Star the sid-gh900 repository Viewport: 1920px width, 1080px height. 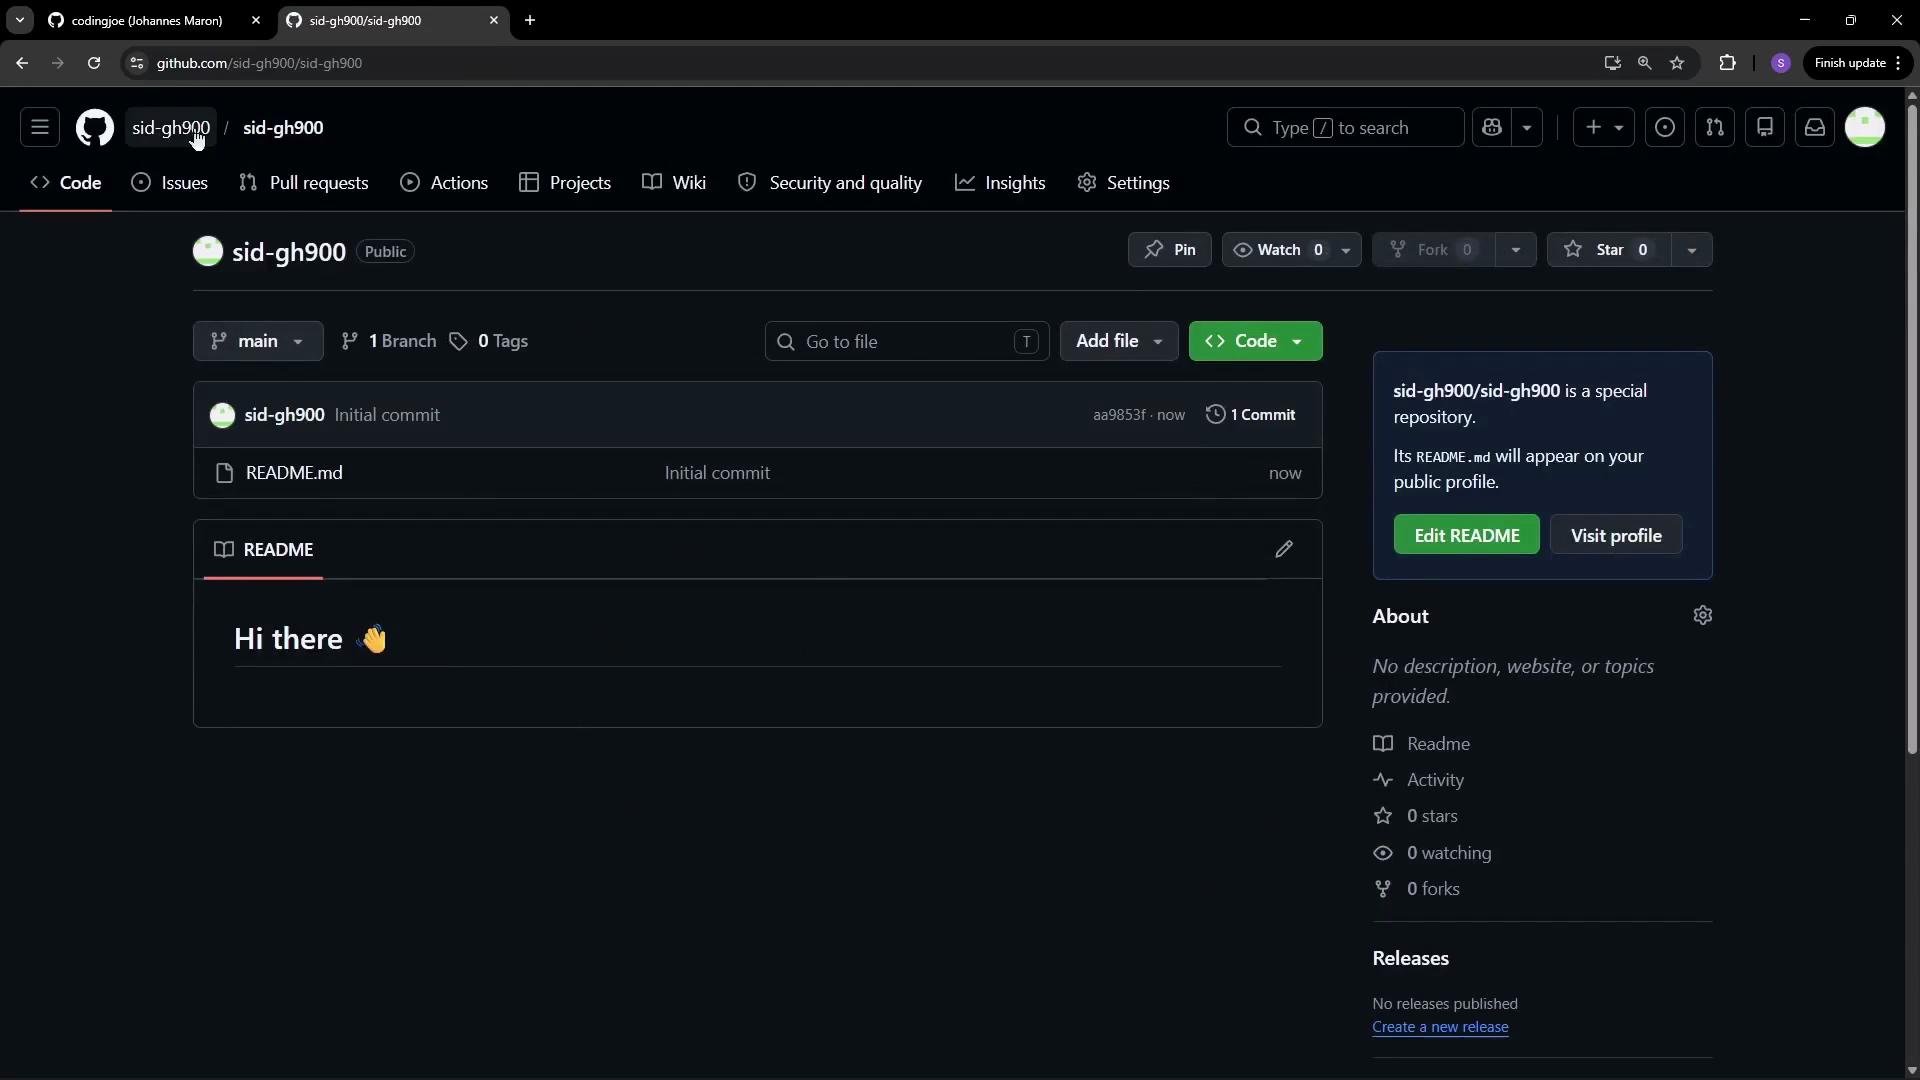1608,250
